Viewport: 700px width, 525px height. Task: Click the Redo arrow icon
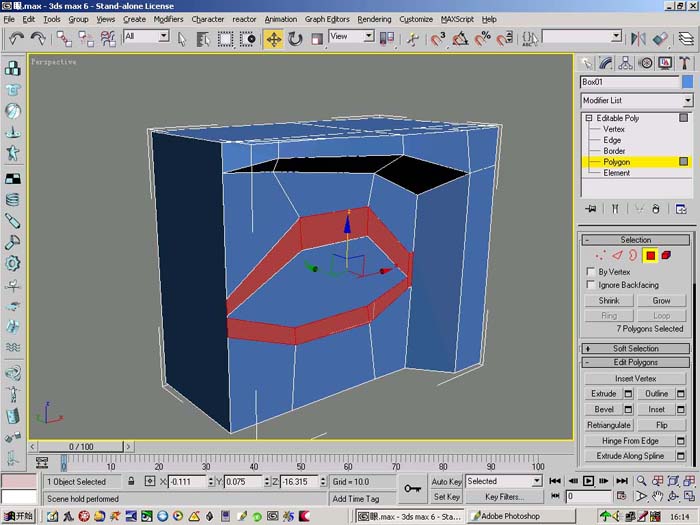coord(38,39)
